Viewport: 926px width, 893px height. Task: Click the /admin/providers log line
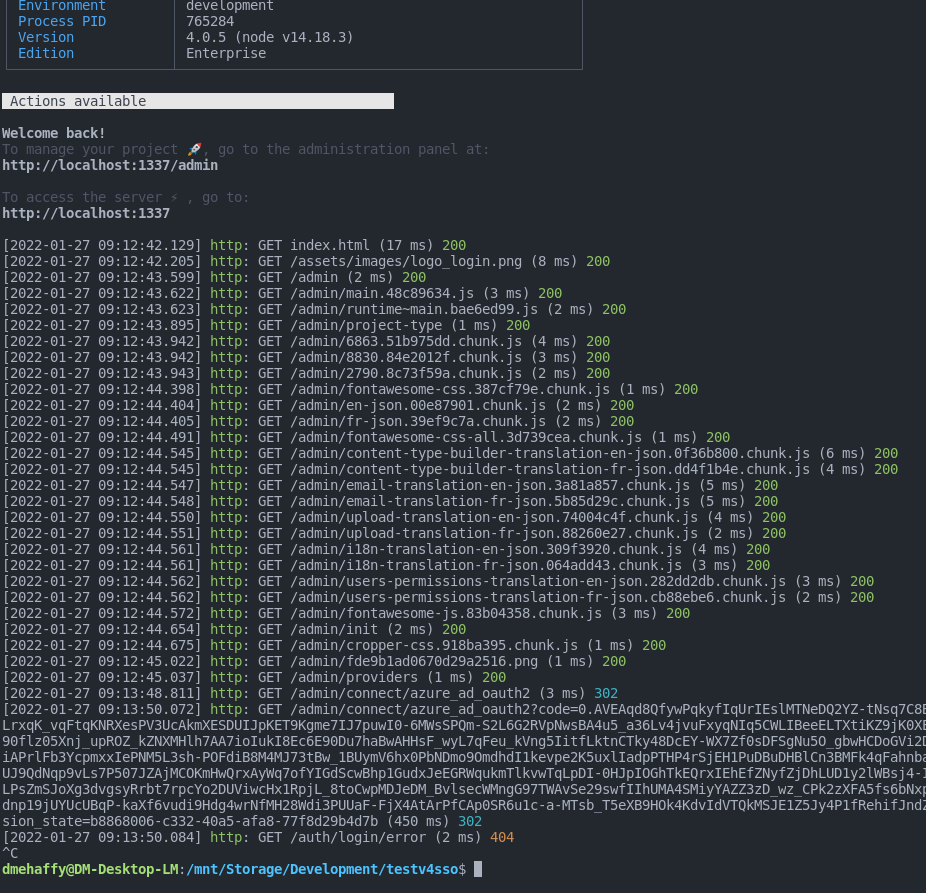pyautogui.click(x=255, y=677)
